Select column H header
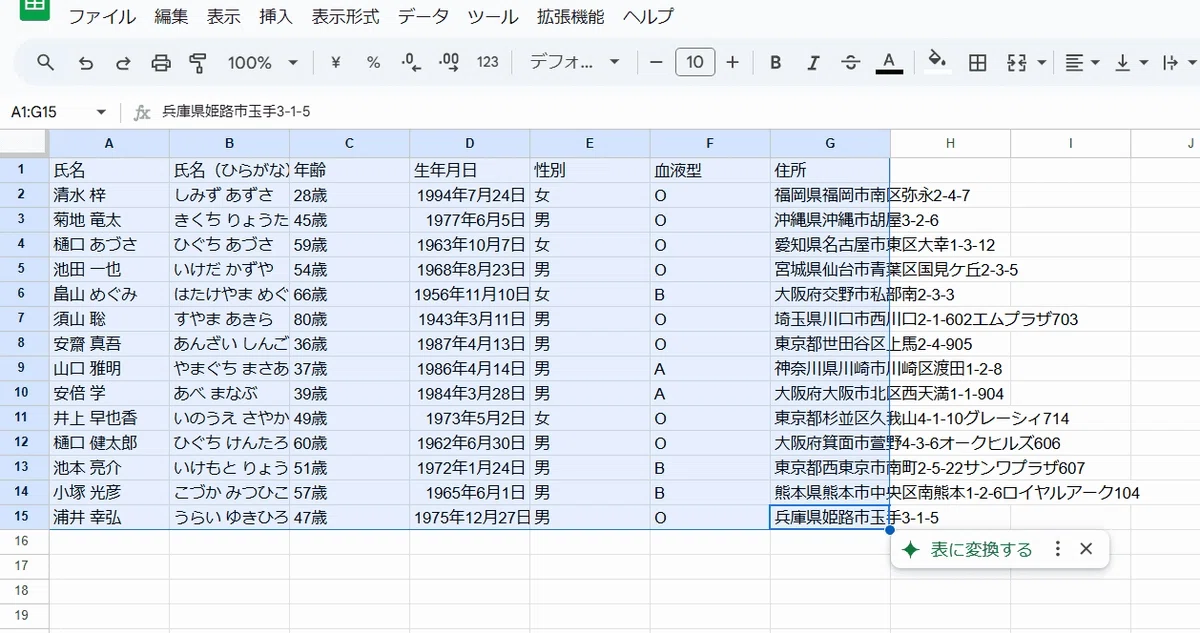 [950, 143]
